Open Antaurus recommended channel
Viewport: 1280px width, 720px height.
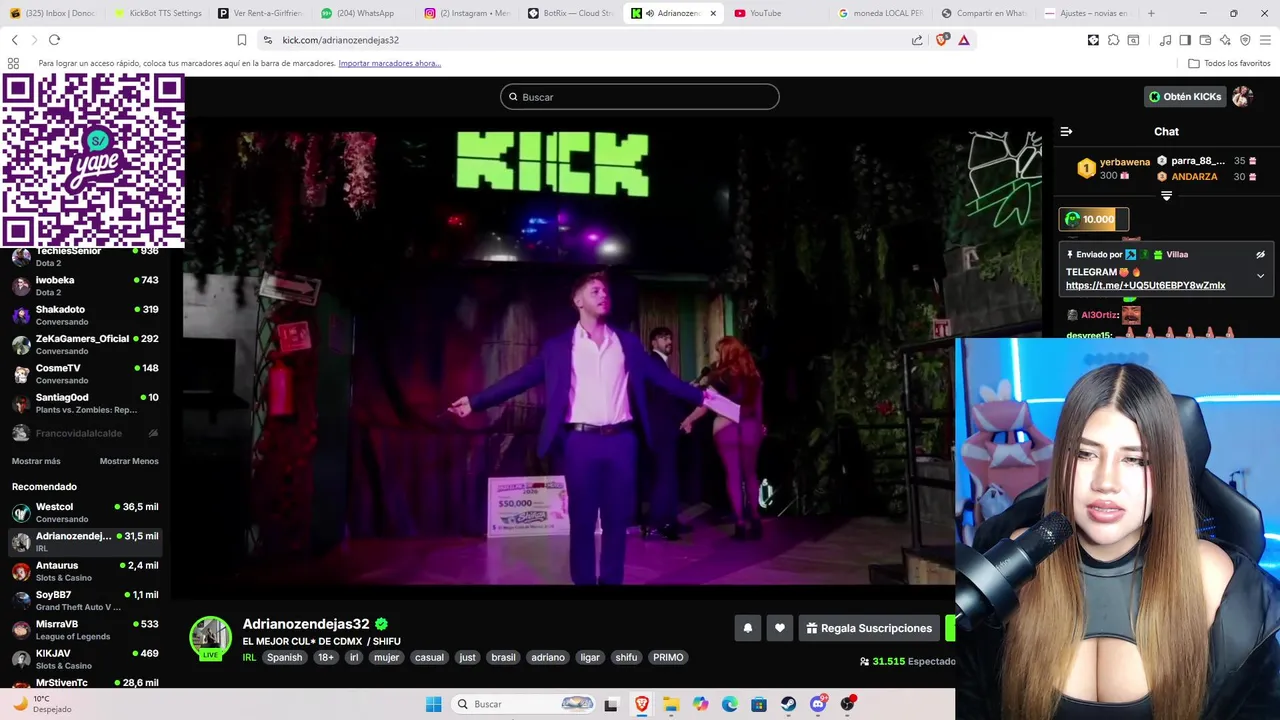coord(85,571)
